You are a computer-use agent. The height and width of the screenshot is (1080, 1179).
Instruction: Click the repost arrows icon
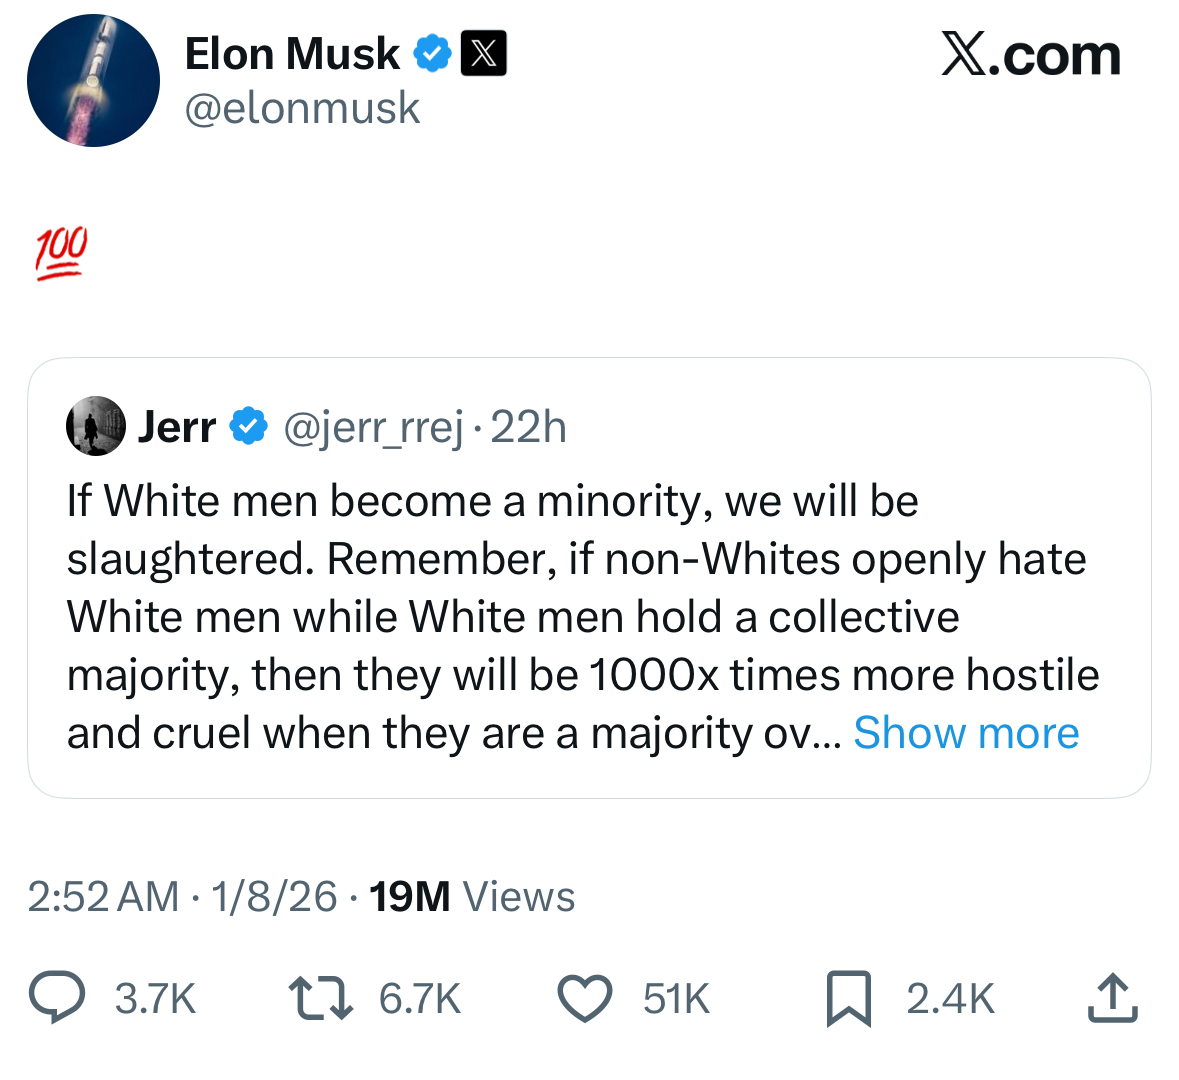pos(320,999)
